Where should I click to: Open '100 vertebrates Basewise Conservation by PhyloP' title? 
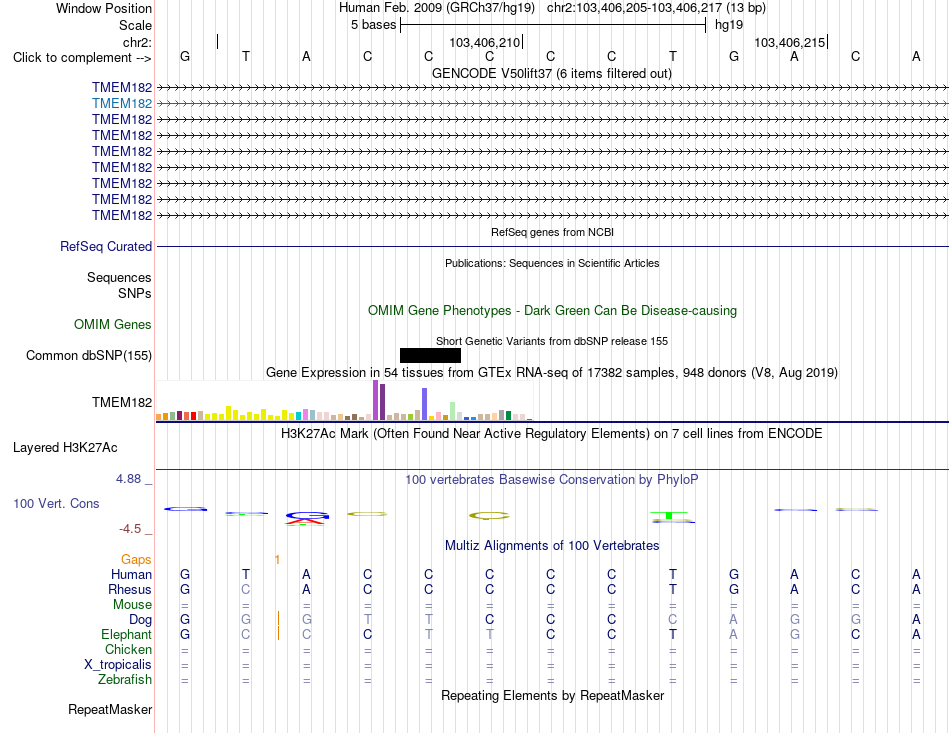coord(551,480)
